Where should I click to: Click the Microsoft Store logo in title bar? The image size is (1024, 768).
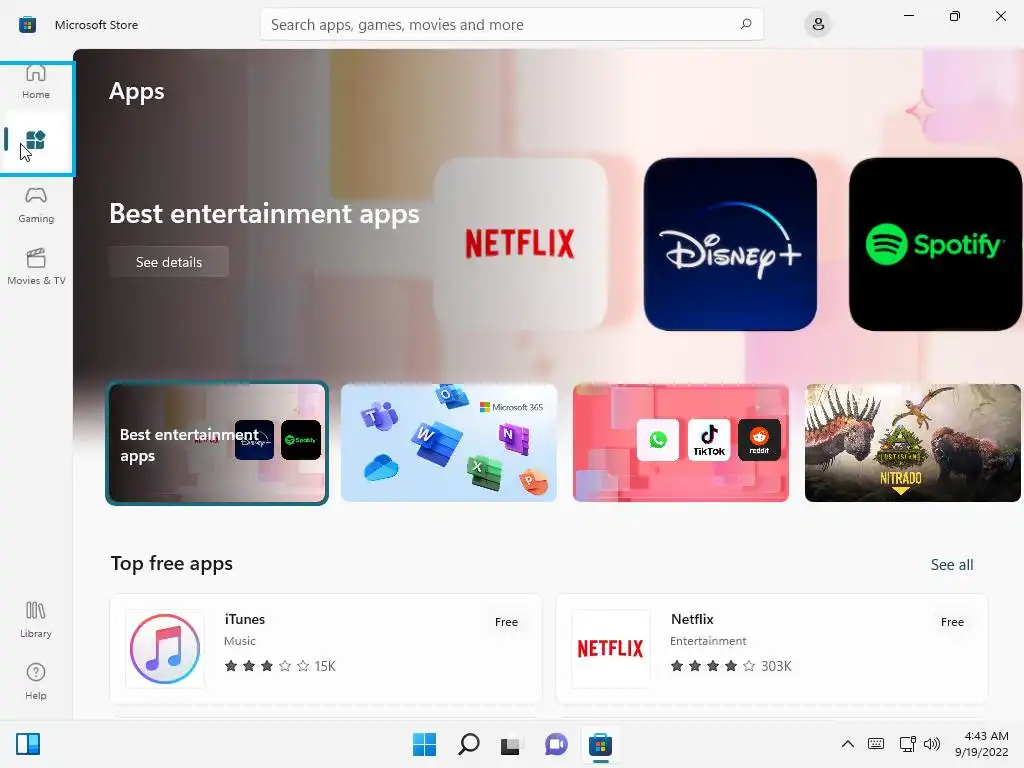27,25
